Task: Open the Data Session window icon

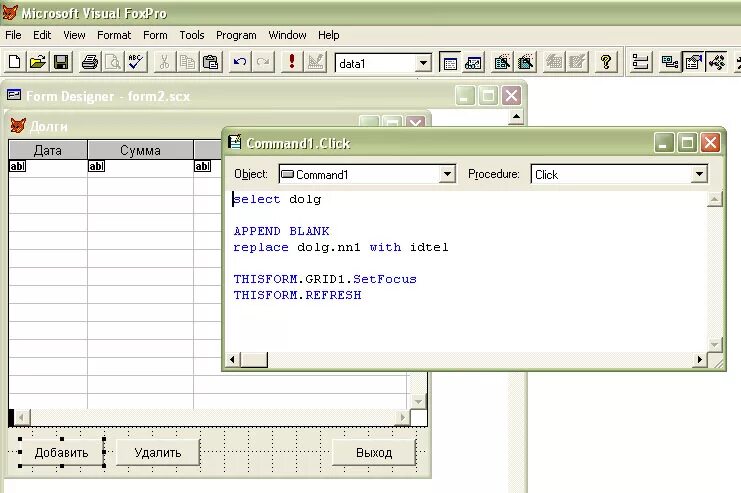Action: coord(473,62)
